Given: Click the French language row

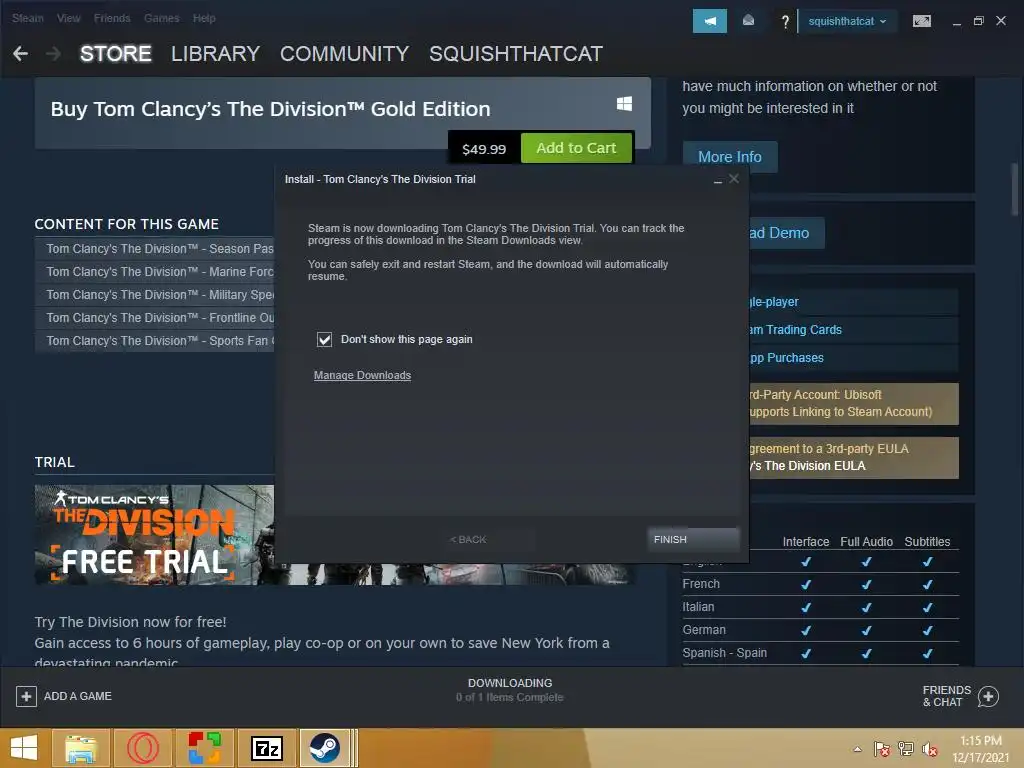Looking at the screenshot, I should [820, 584].
